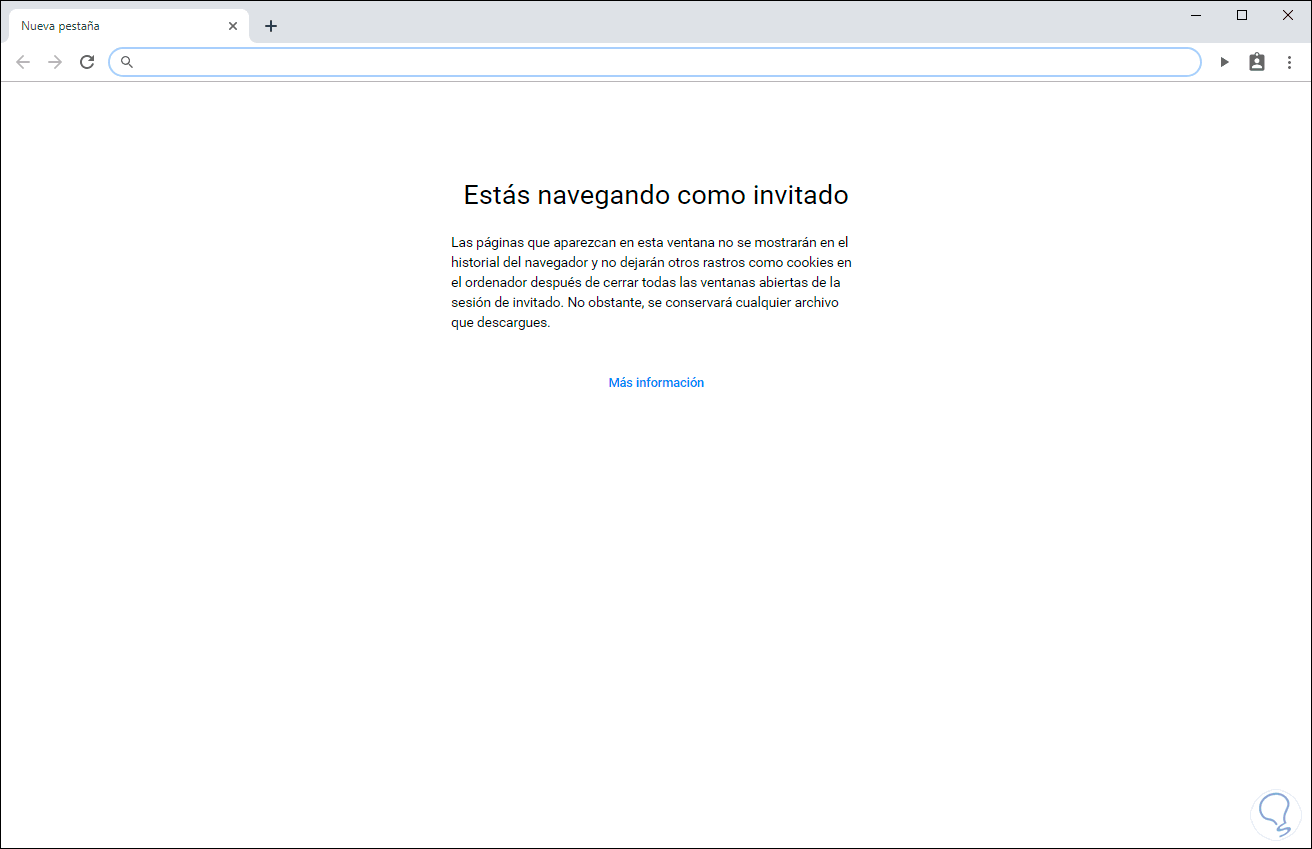This screenshot has width=1312, height=849.
Task: Click the paragraph starting Las páginas que aparezcan
Action: [x=651, y=283]
